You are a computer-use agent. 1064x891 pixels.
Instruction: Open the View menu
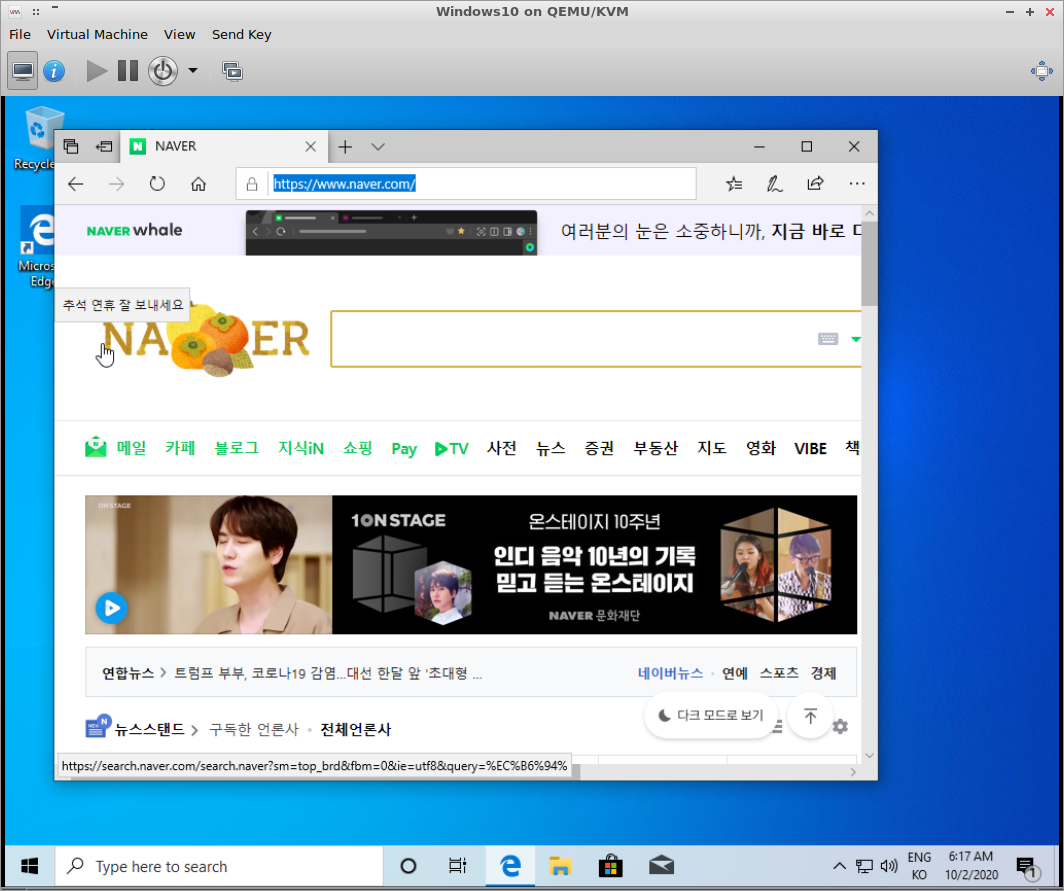pos(179,35)
